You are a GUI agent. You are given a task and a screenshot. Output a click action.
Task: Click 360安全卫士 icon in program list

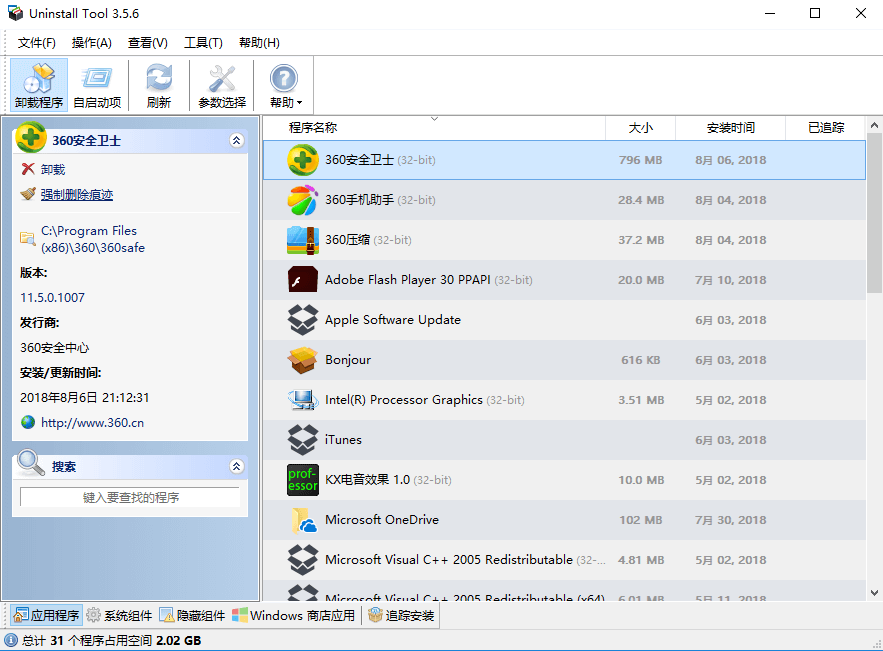(x=303, y=160)
